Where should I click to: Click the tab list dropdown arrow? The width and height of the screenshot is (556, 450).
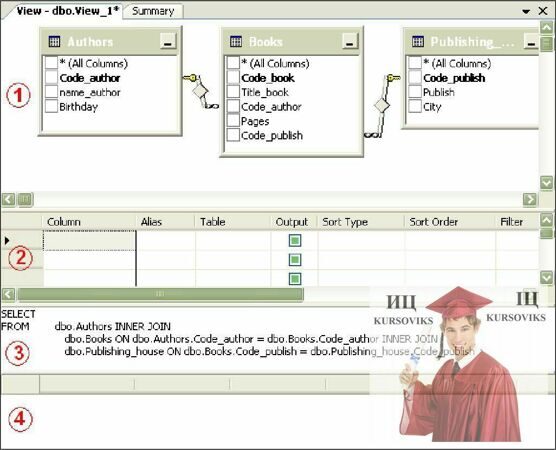point(526,11)
